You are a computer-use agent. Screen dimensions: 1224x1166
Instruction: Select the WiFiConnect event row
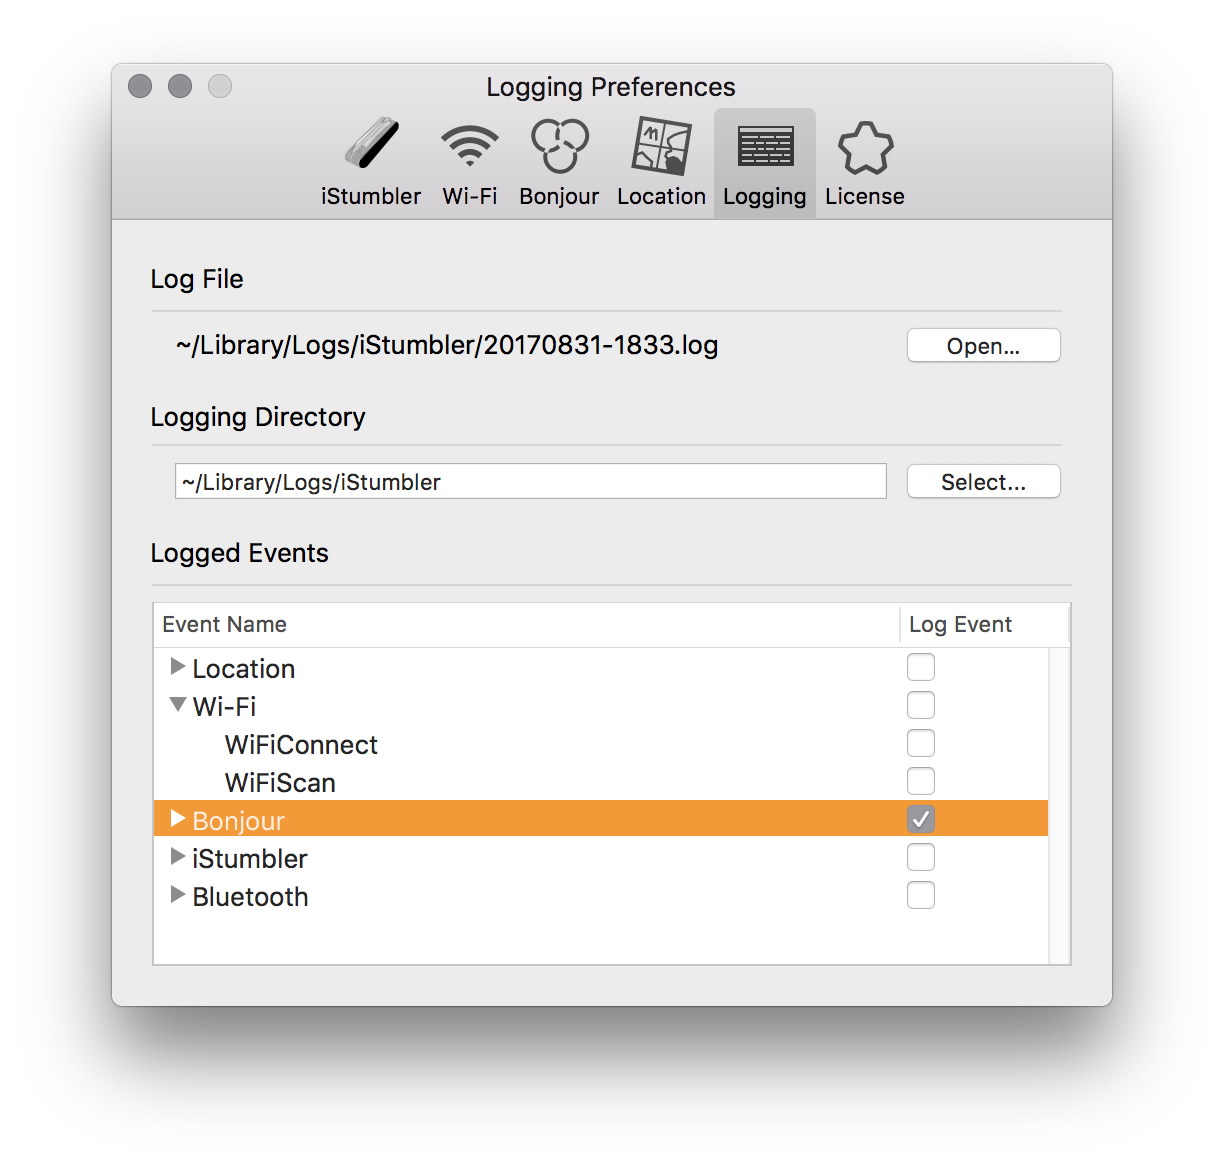[x=601, y=744]
